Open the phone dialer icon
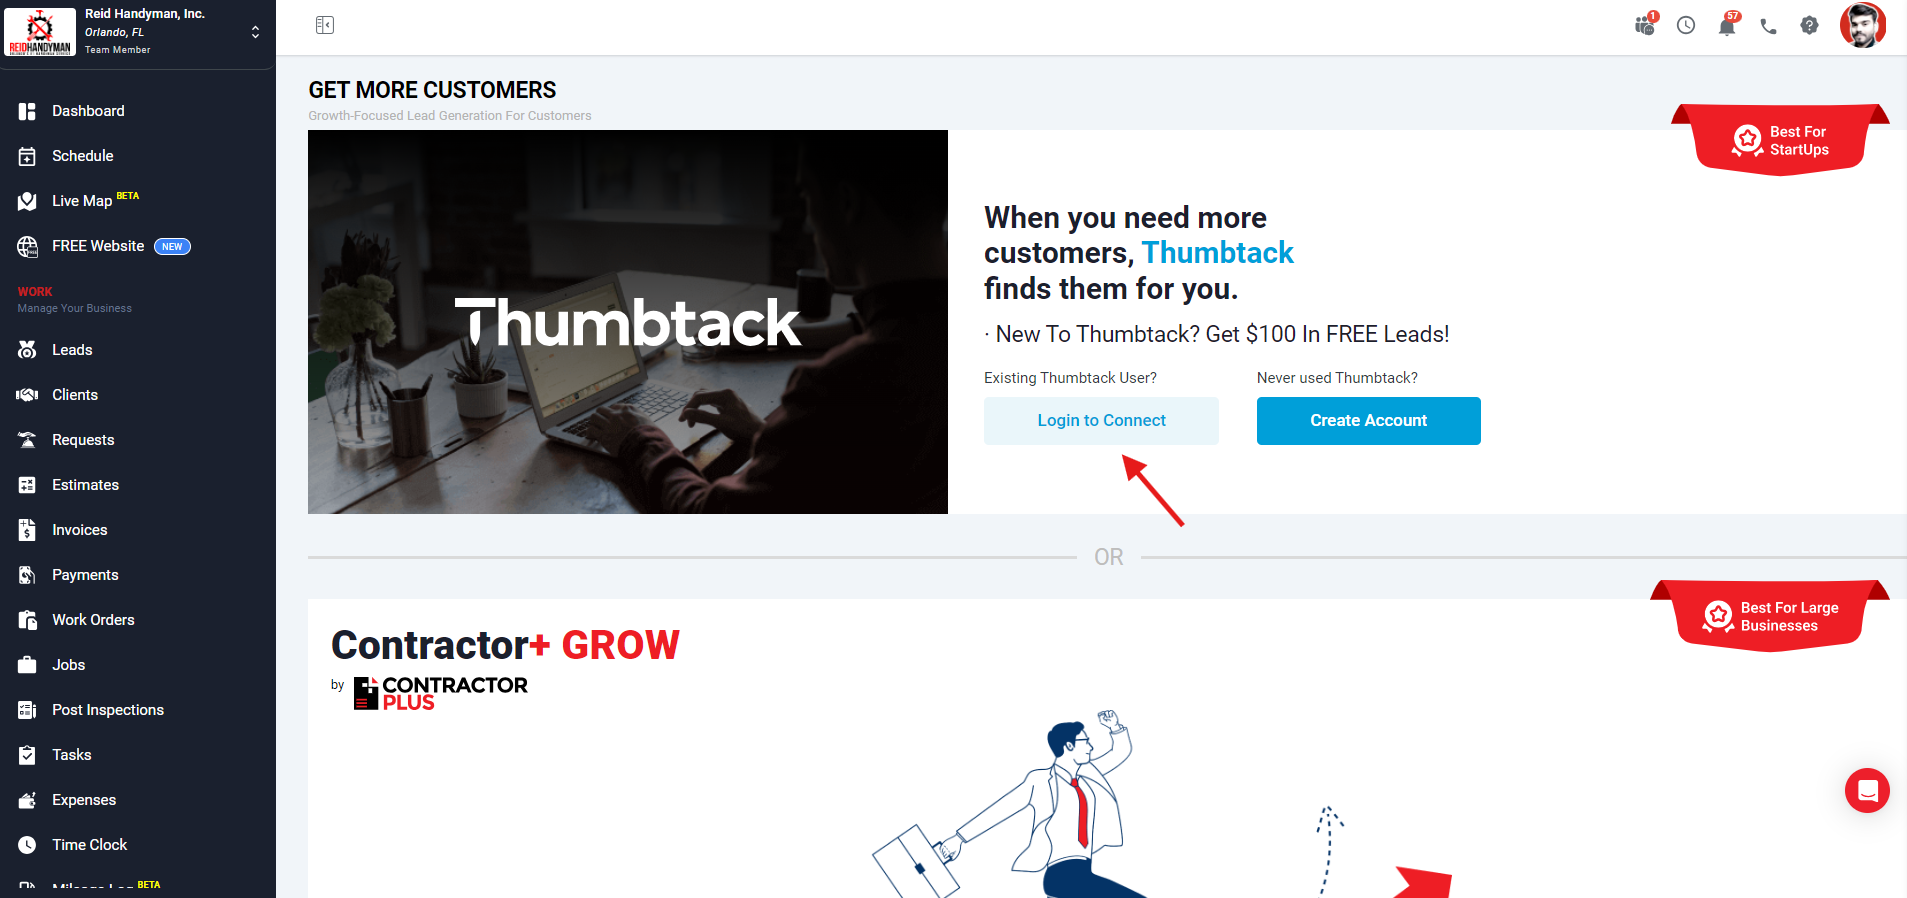The width and height of the screenshot is (1907, 898). coord(1768,26)
